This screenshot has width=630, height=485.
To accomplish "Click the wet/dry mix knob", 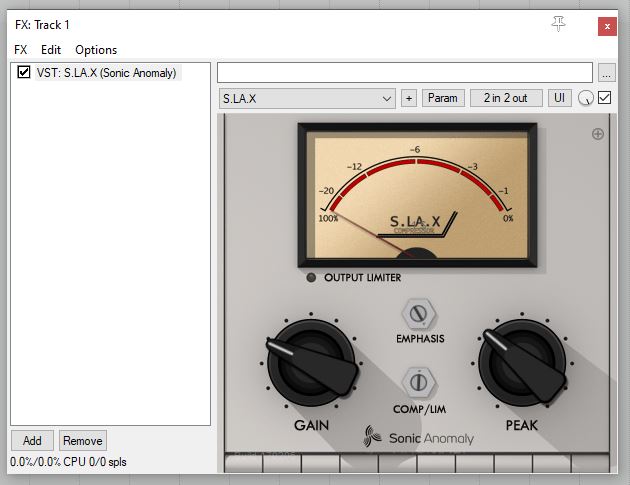I will 585,98.
